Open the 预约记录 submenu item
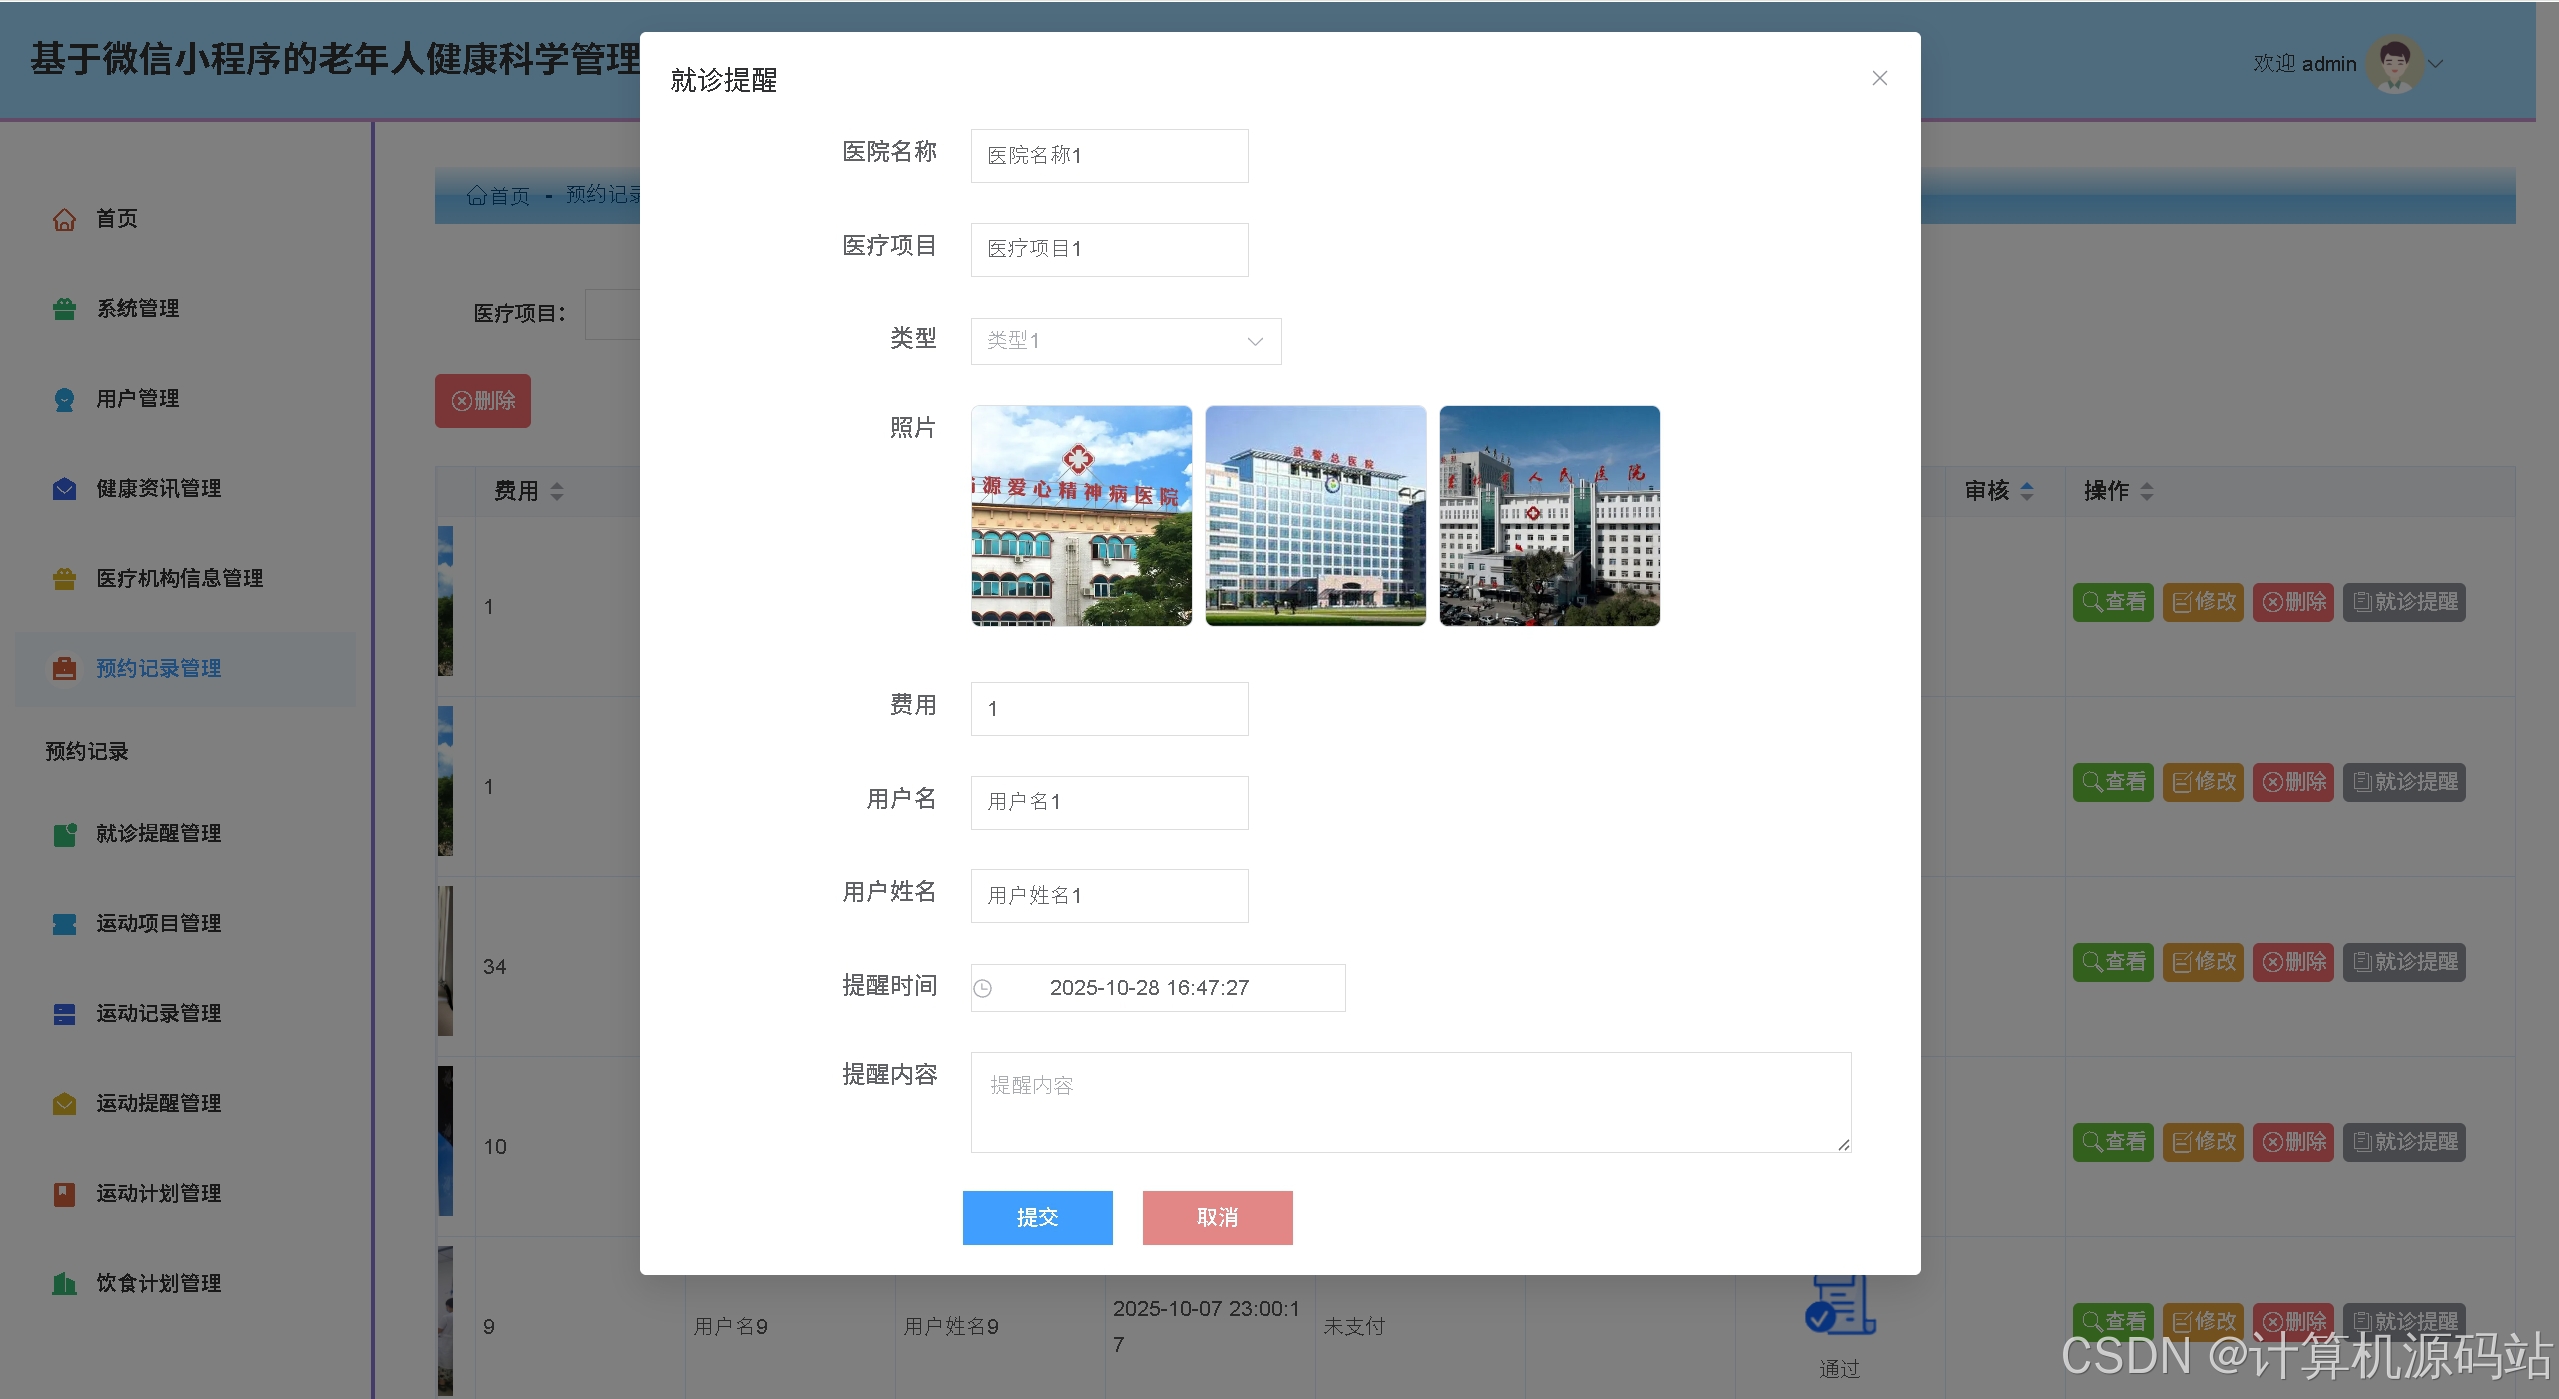Screen dimensions: 2559x1399 pos(87,752)
